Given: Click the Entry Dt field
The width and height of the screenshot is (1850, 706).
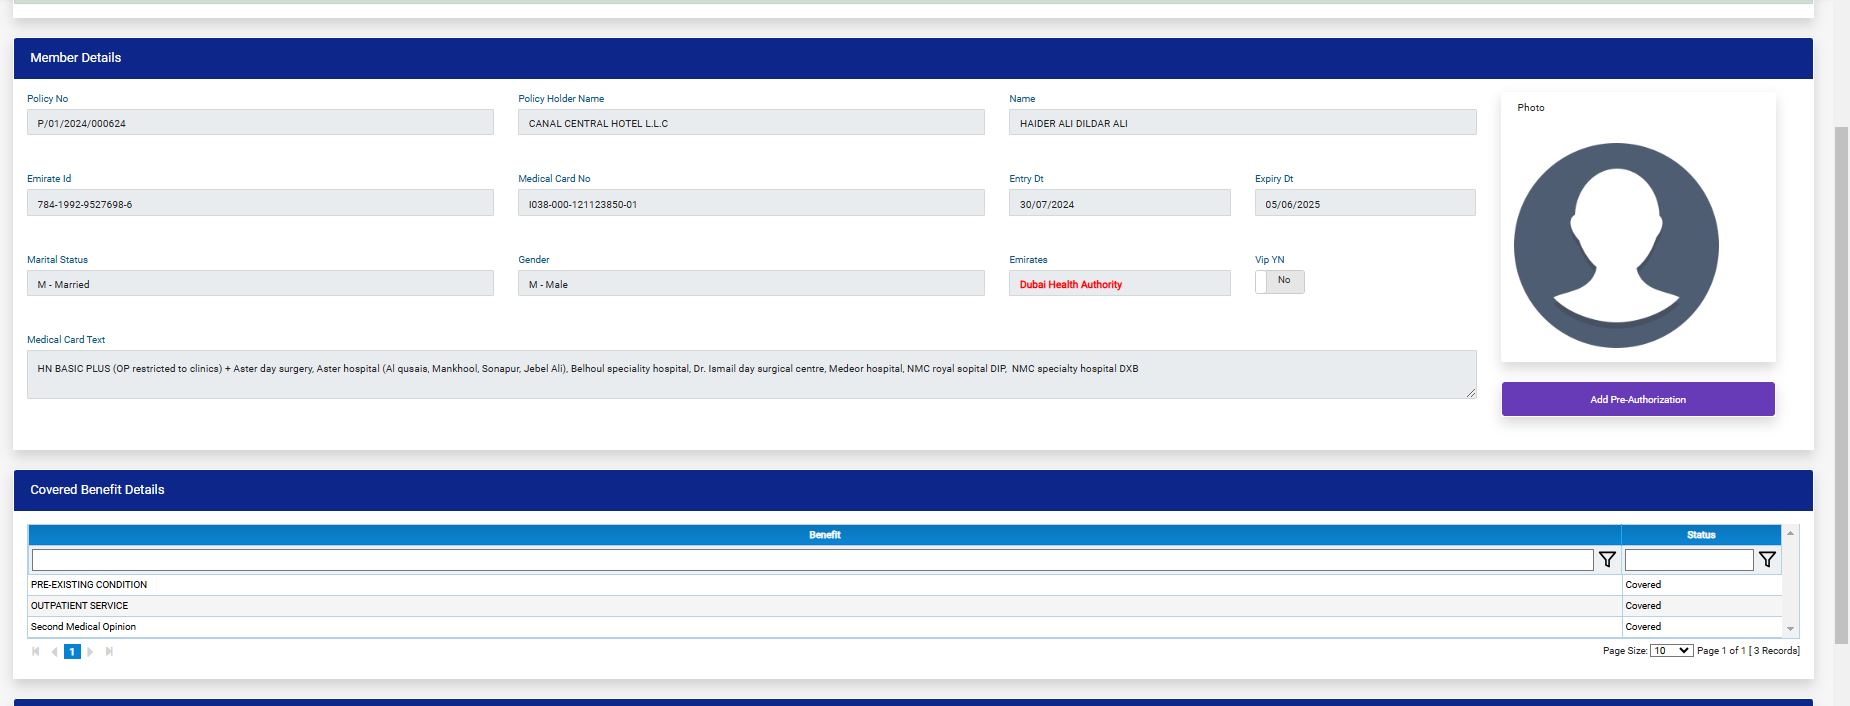Looking at the screenshot, I should (1120, 203).
